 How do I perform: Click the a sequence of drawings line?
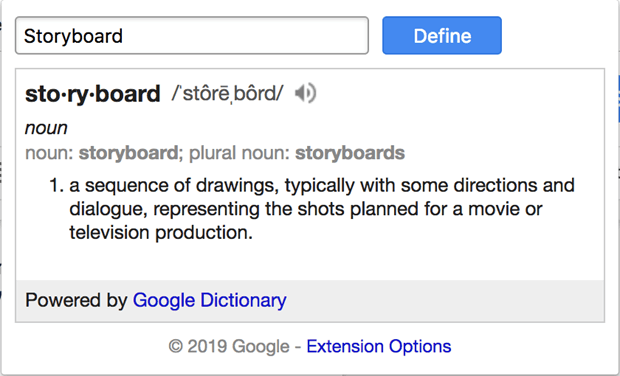(x=322, y=185)
